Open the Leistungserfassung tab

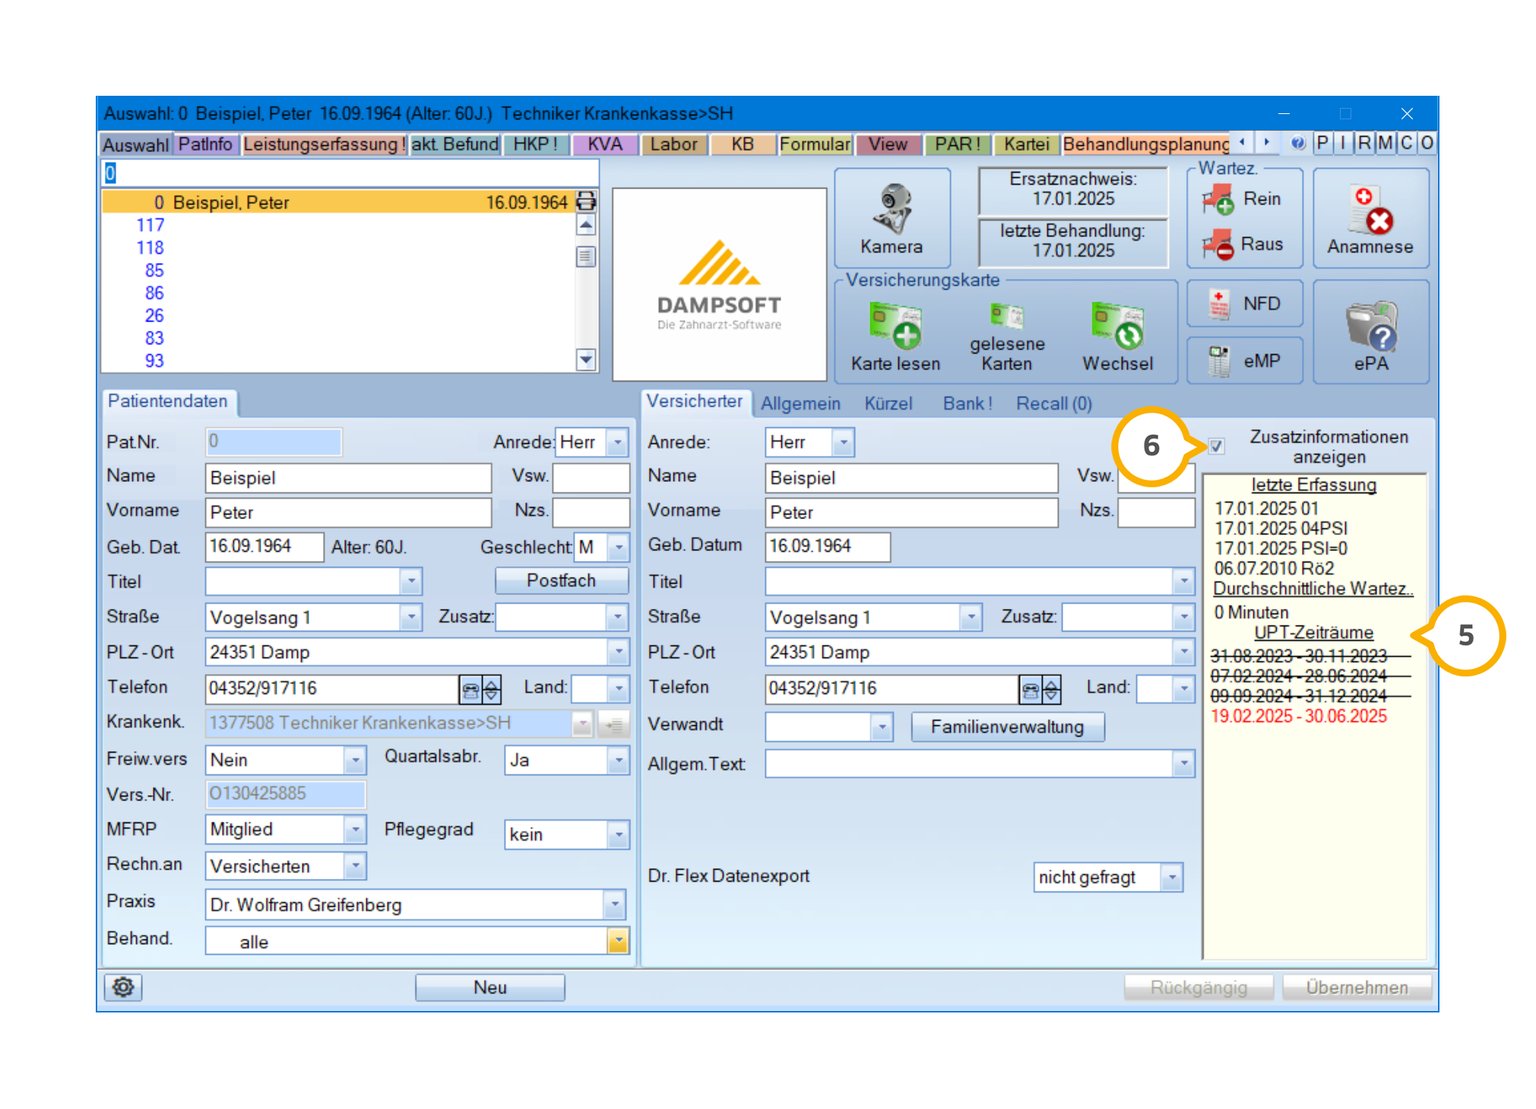coord(323,144)
